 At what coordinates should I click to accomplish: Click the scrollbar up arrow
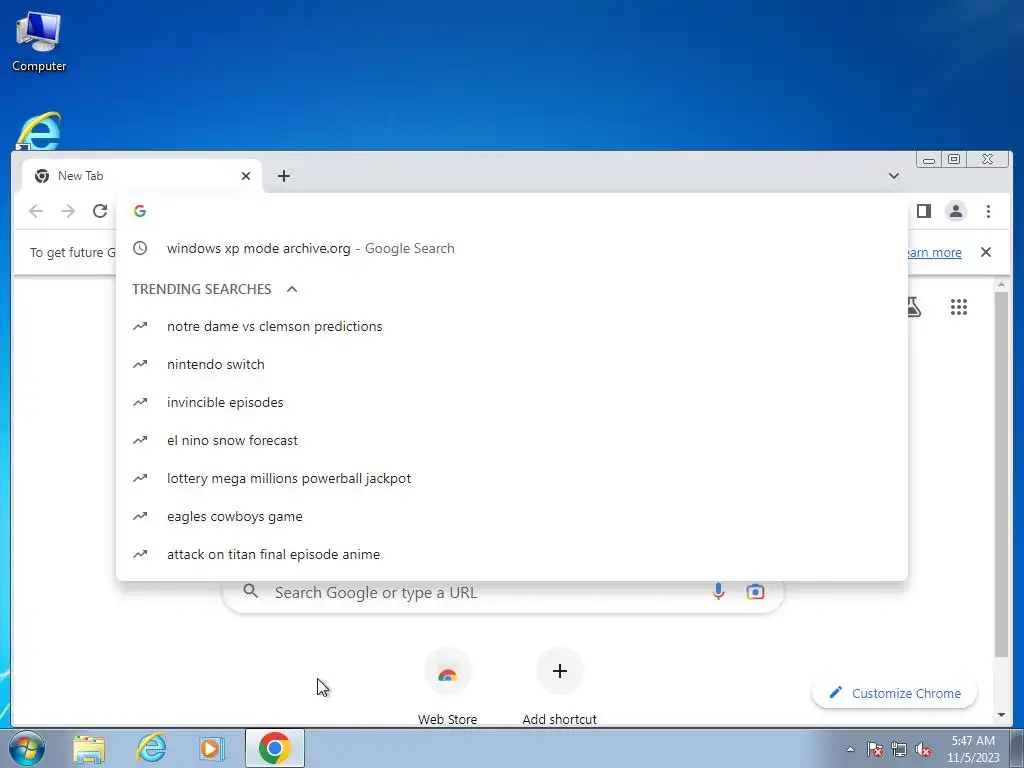pyautogui.click(x=1001, y=285)
